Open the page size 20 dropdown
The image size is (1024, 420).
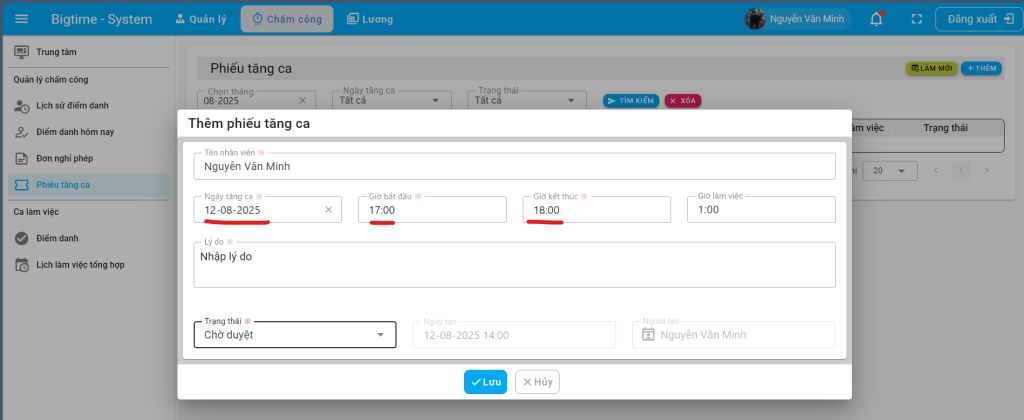[889, 171]
